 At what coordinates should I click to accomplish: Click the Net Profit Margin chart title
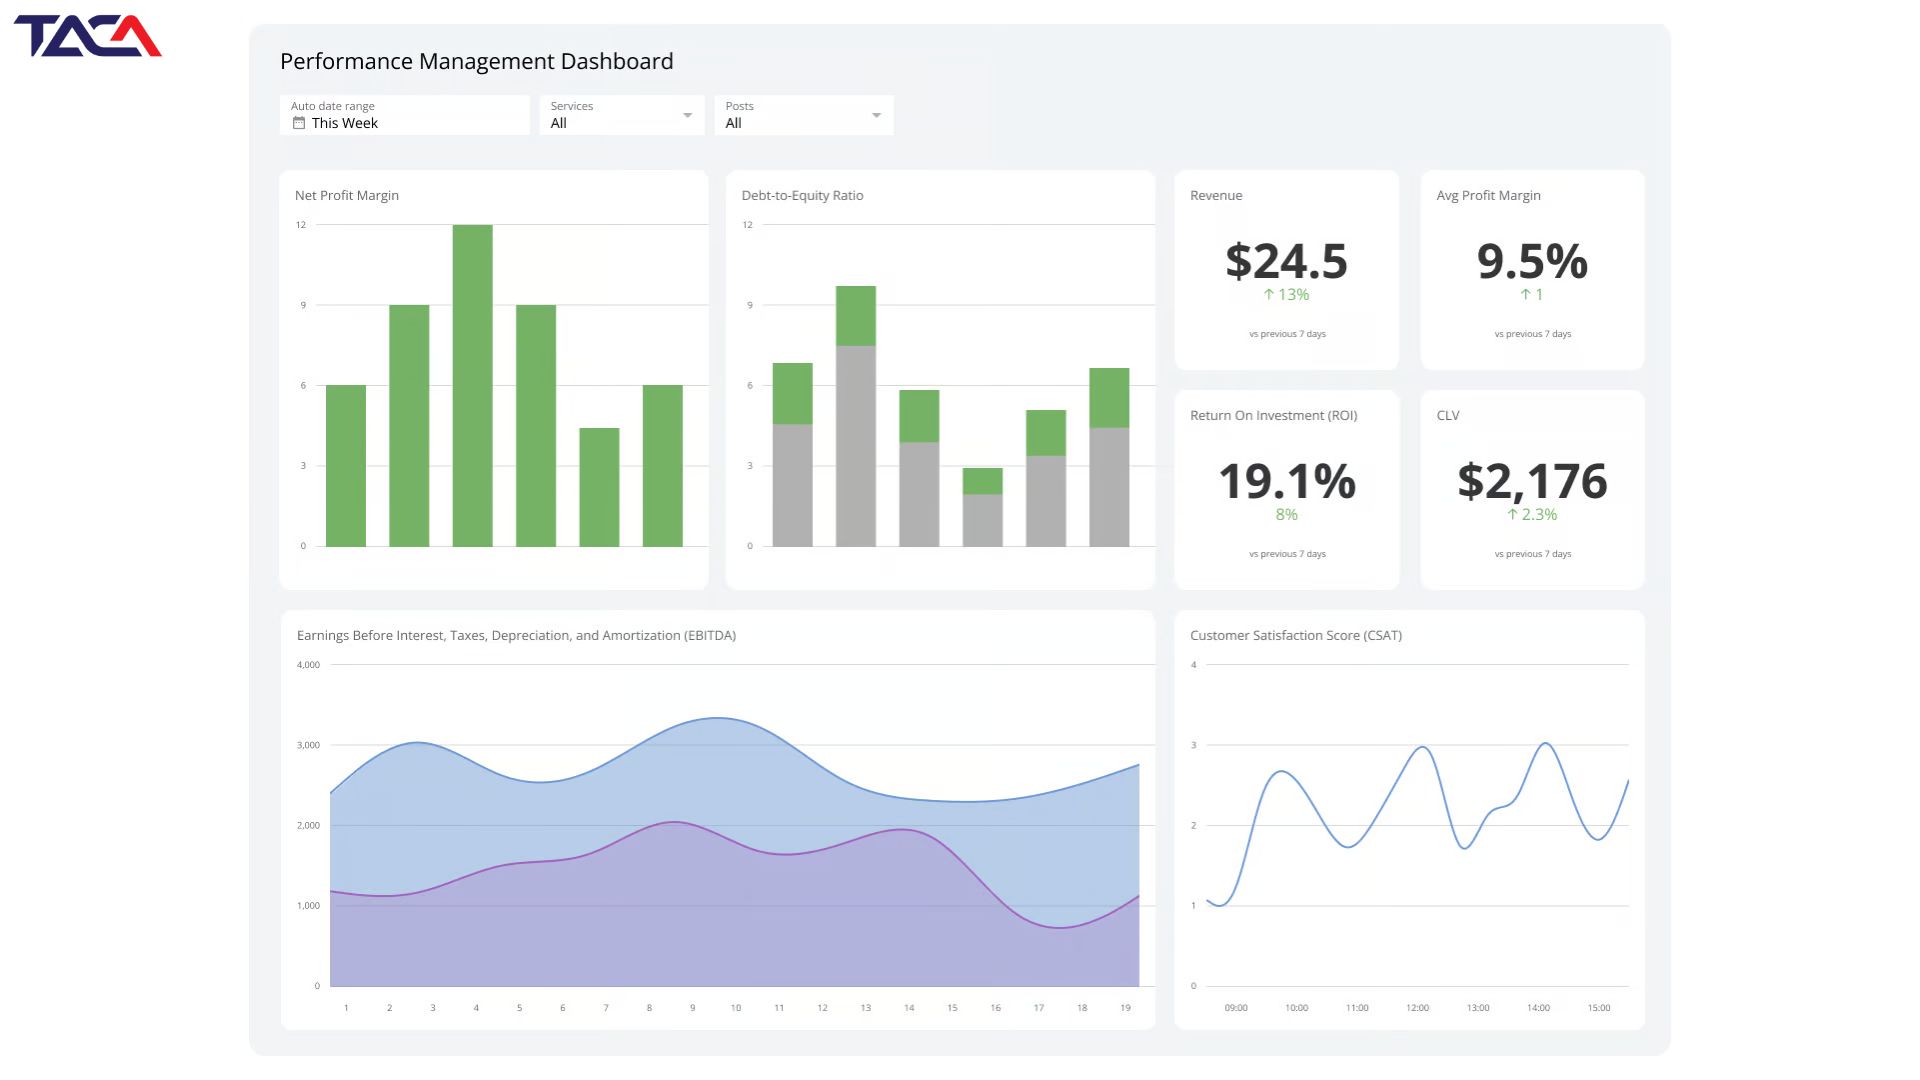[x=347, y=195]
